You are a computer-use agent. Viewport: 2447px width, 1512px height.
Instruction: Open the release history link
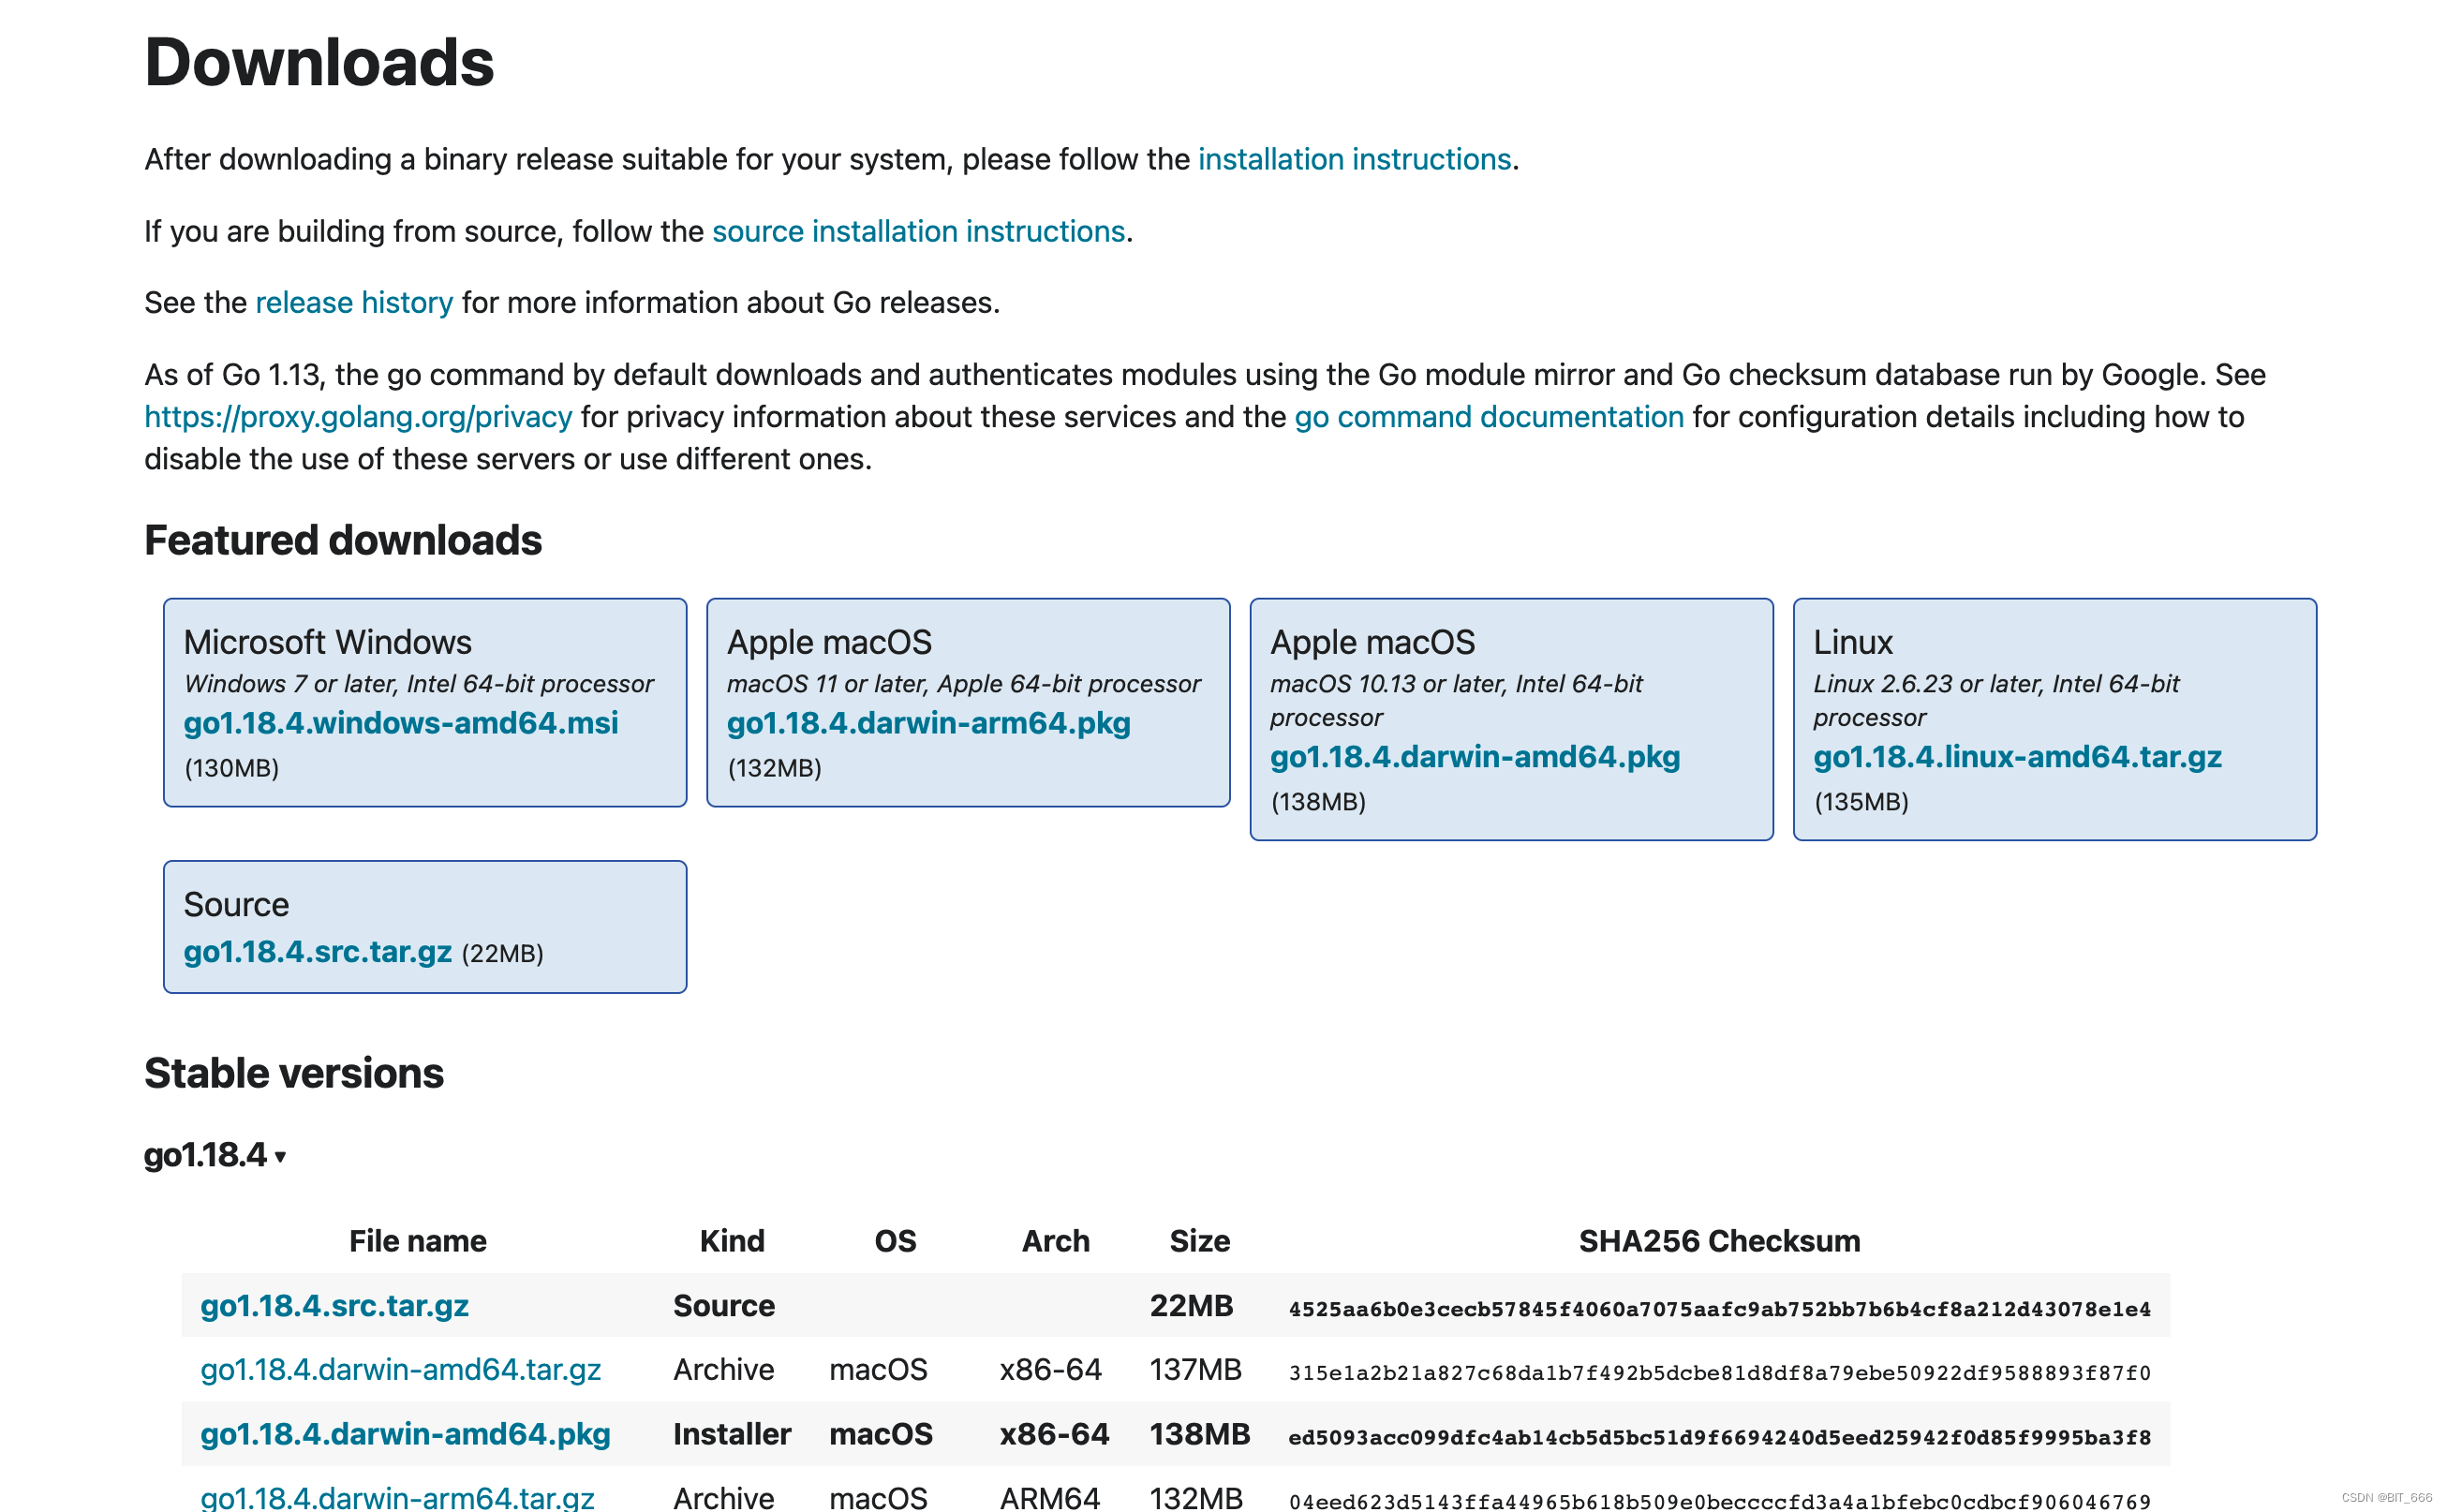click(354, 302)
